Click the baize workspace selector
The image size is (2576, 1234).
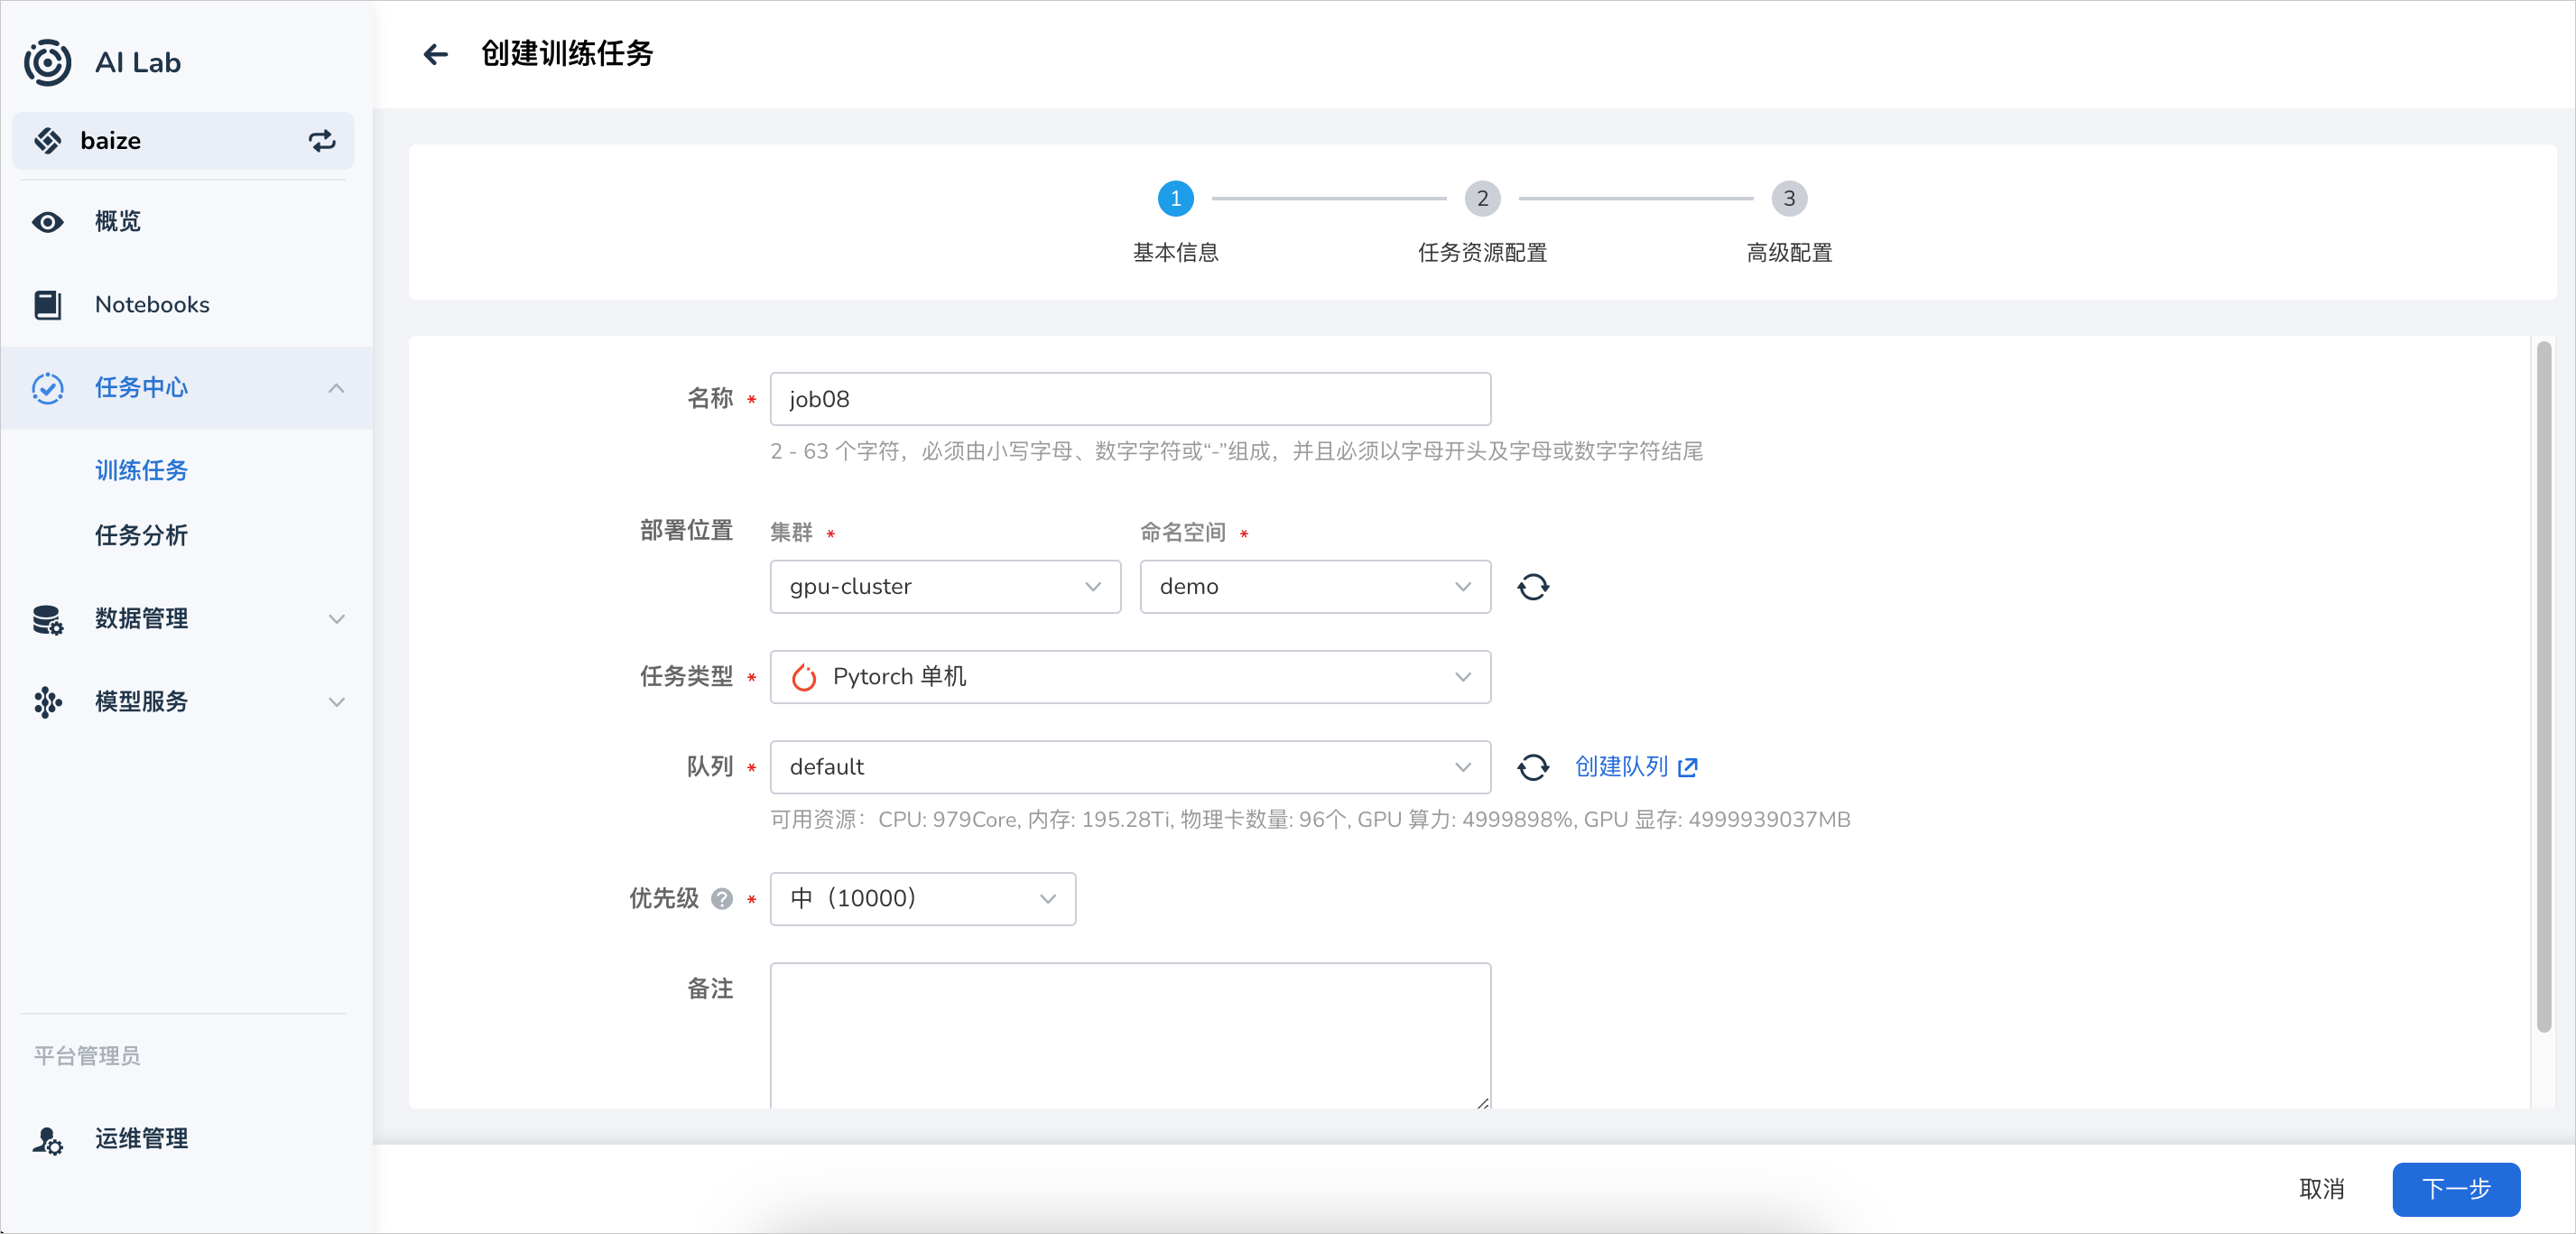tap(183, 141)
